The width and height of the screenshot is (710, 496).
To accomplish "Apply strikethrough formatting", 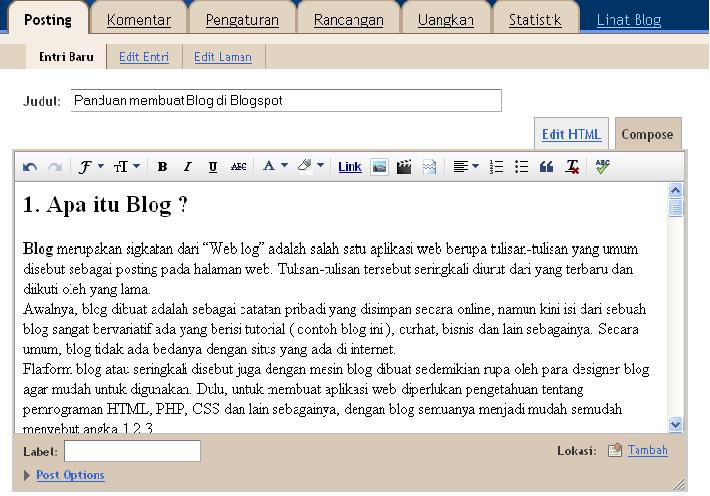I will [238, 167].
